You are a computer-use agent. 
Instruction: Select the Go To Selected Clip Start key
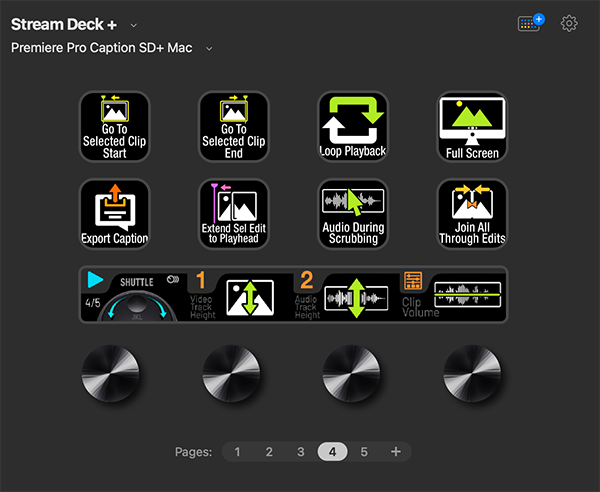pos(114,127)
